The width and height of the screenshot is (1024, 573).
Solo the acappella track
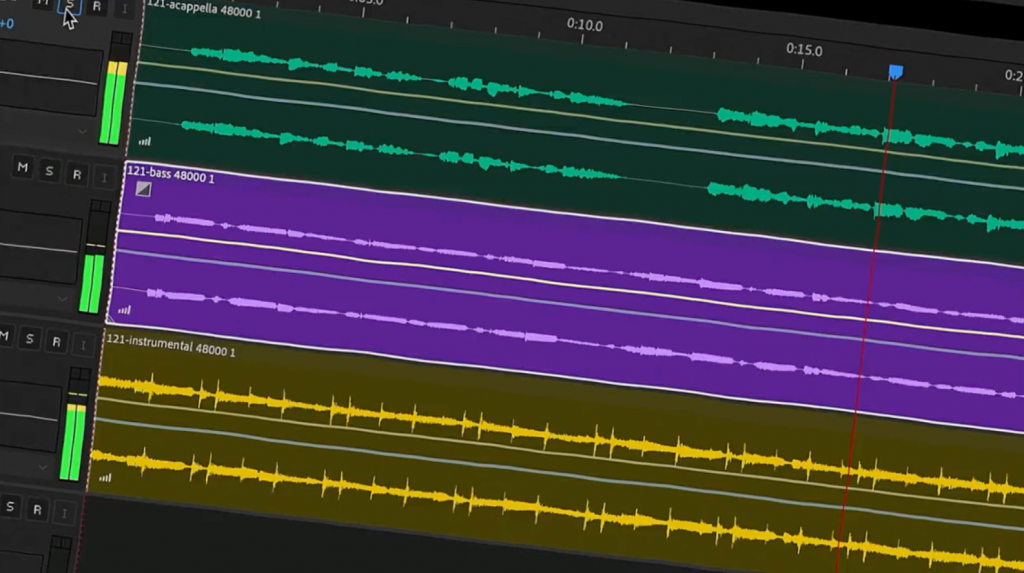(x=69, y=5)
